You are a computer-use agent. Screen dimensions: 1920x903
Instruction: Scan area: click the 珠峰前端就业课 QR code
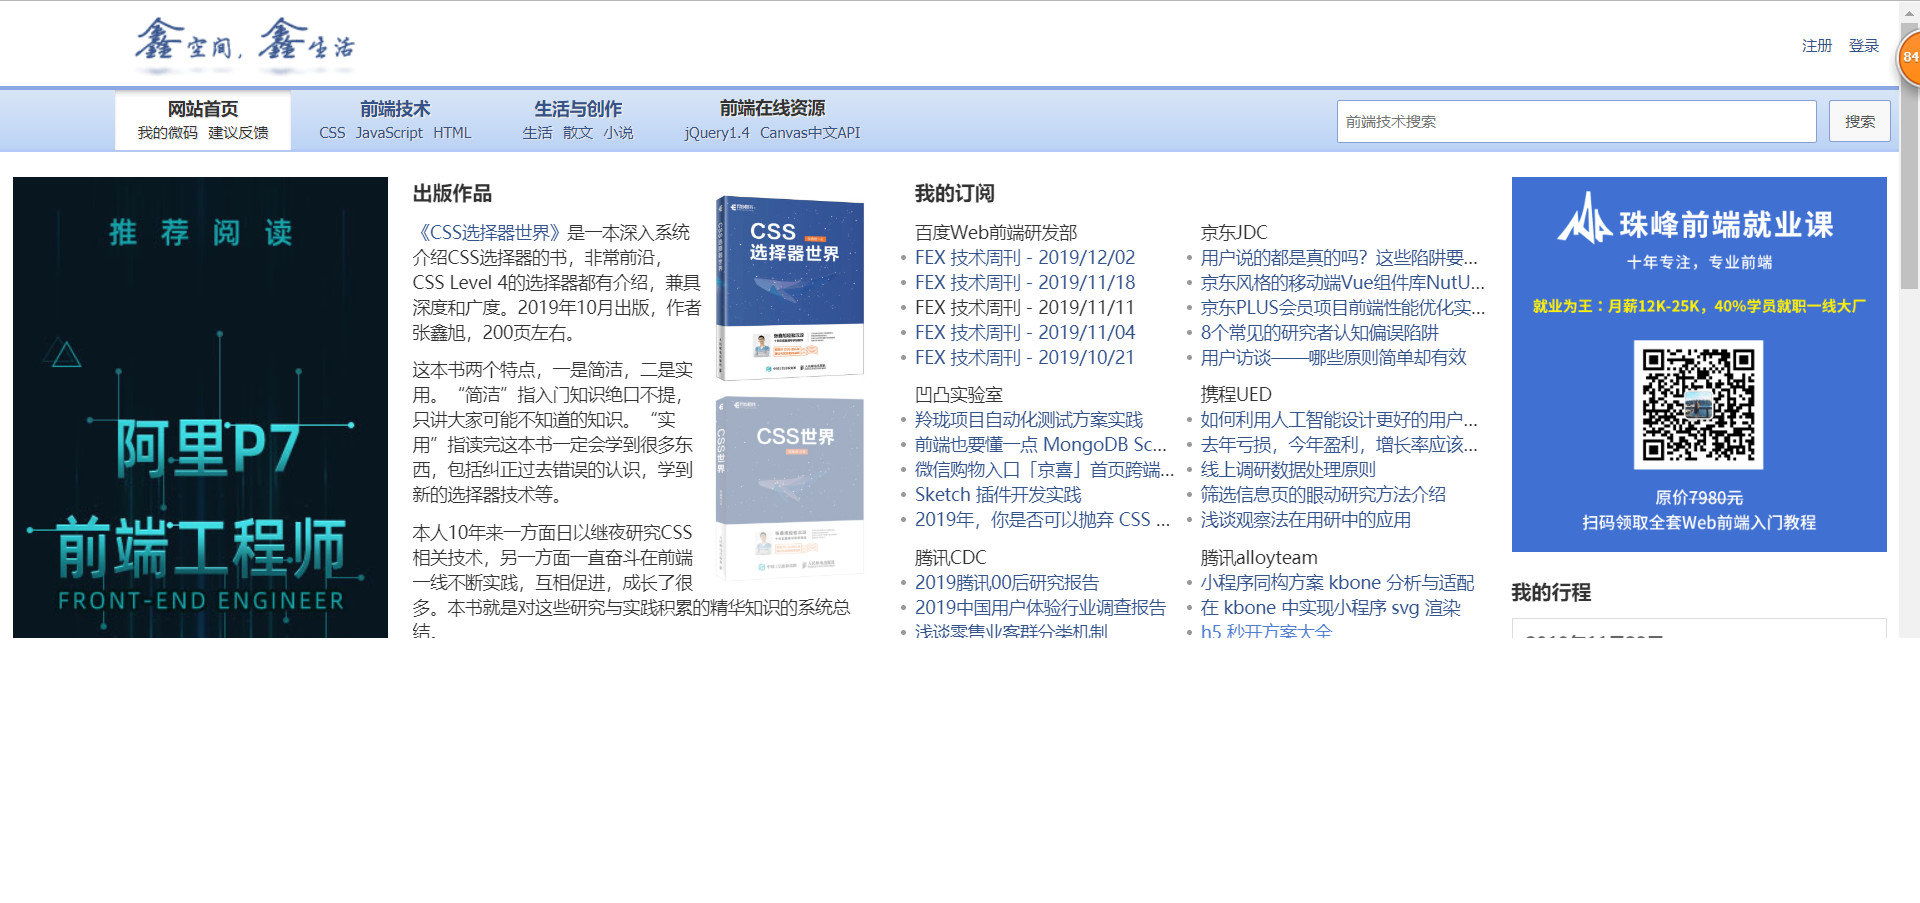click(x=1698, y=404)
